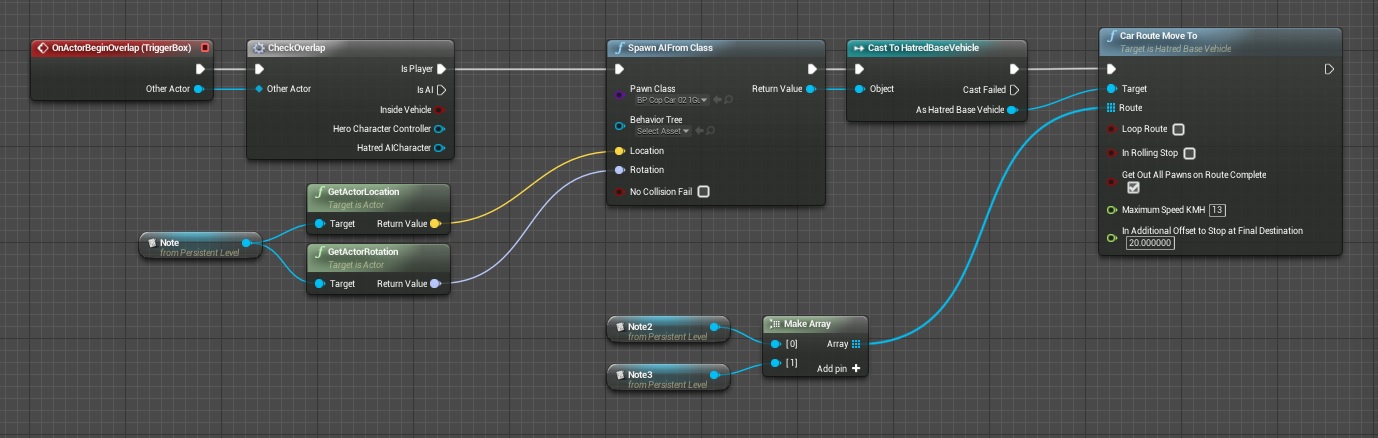Click Hatred AICharacter output pin
This screenshot has height=438, width=1378.
pyautogui.click(x=440, y=148)
